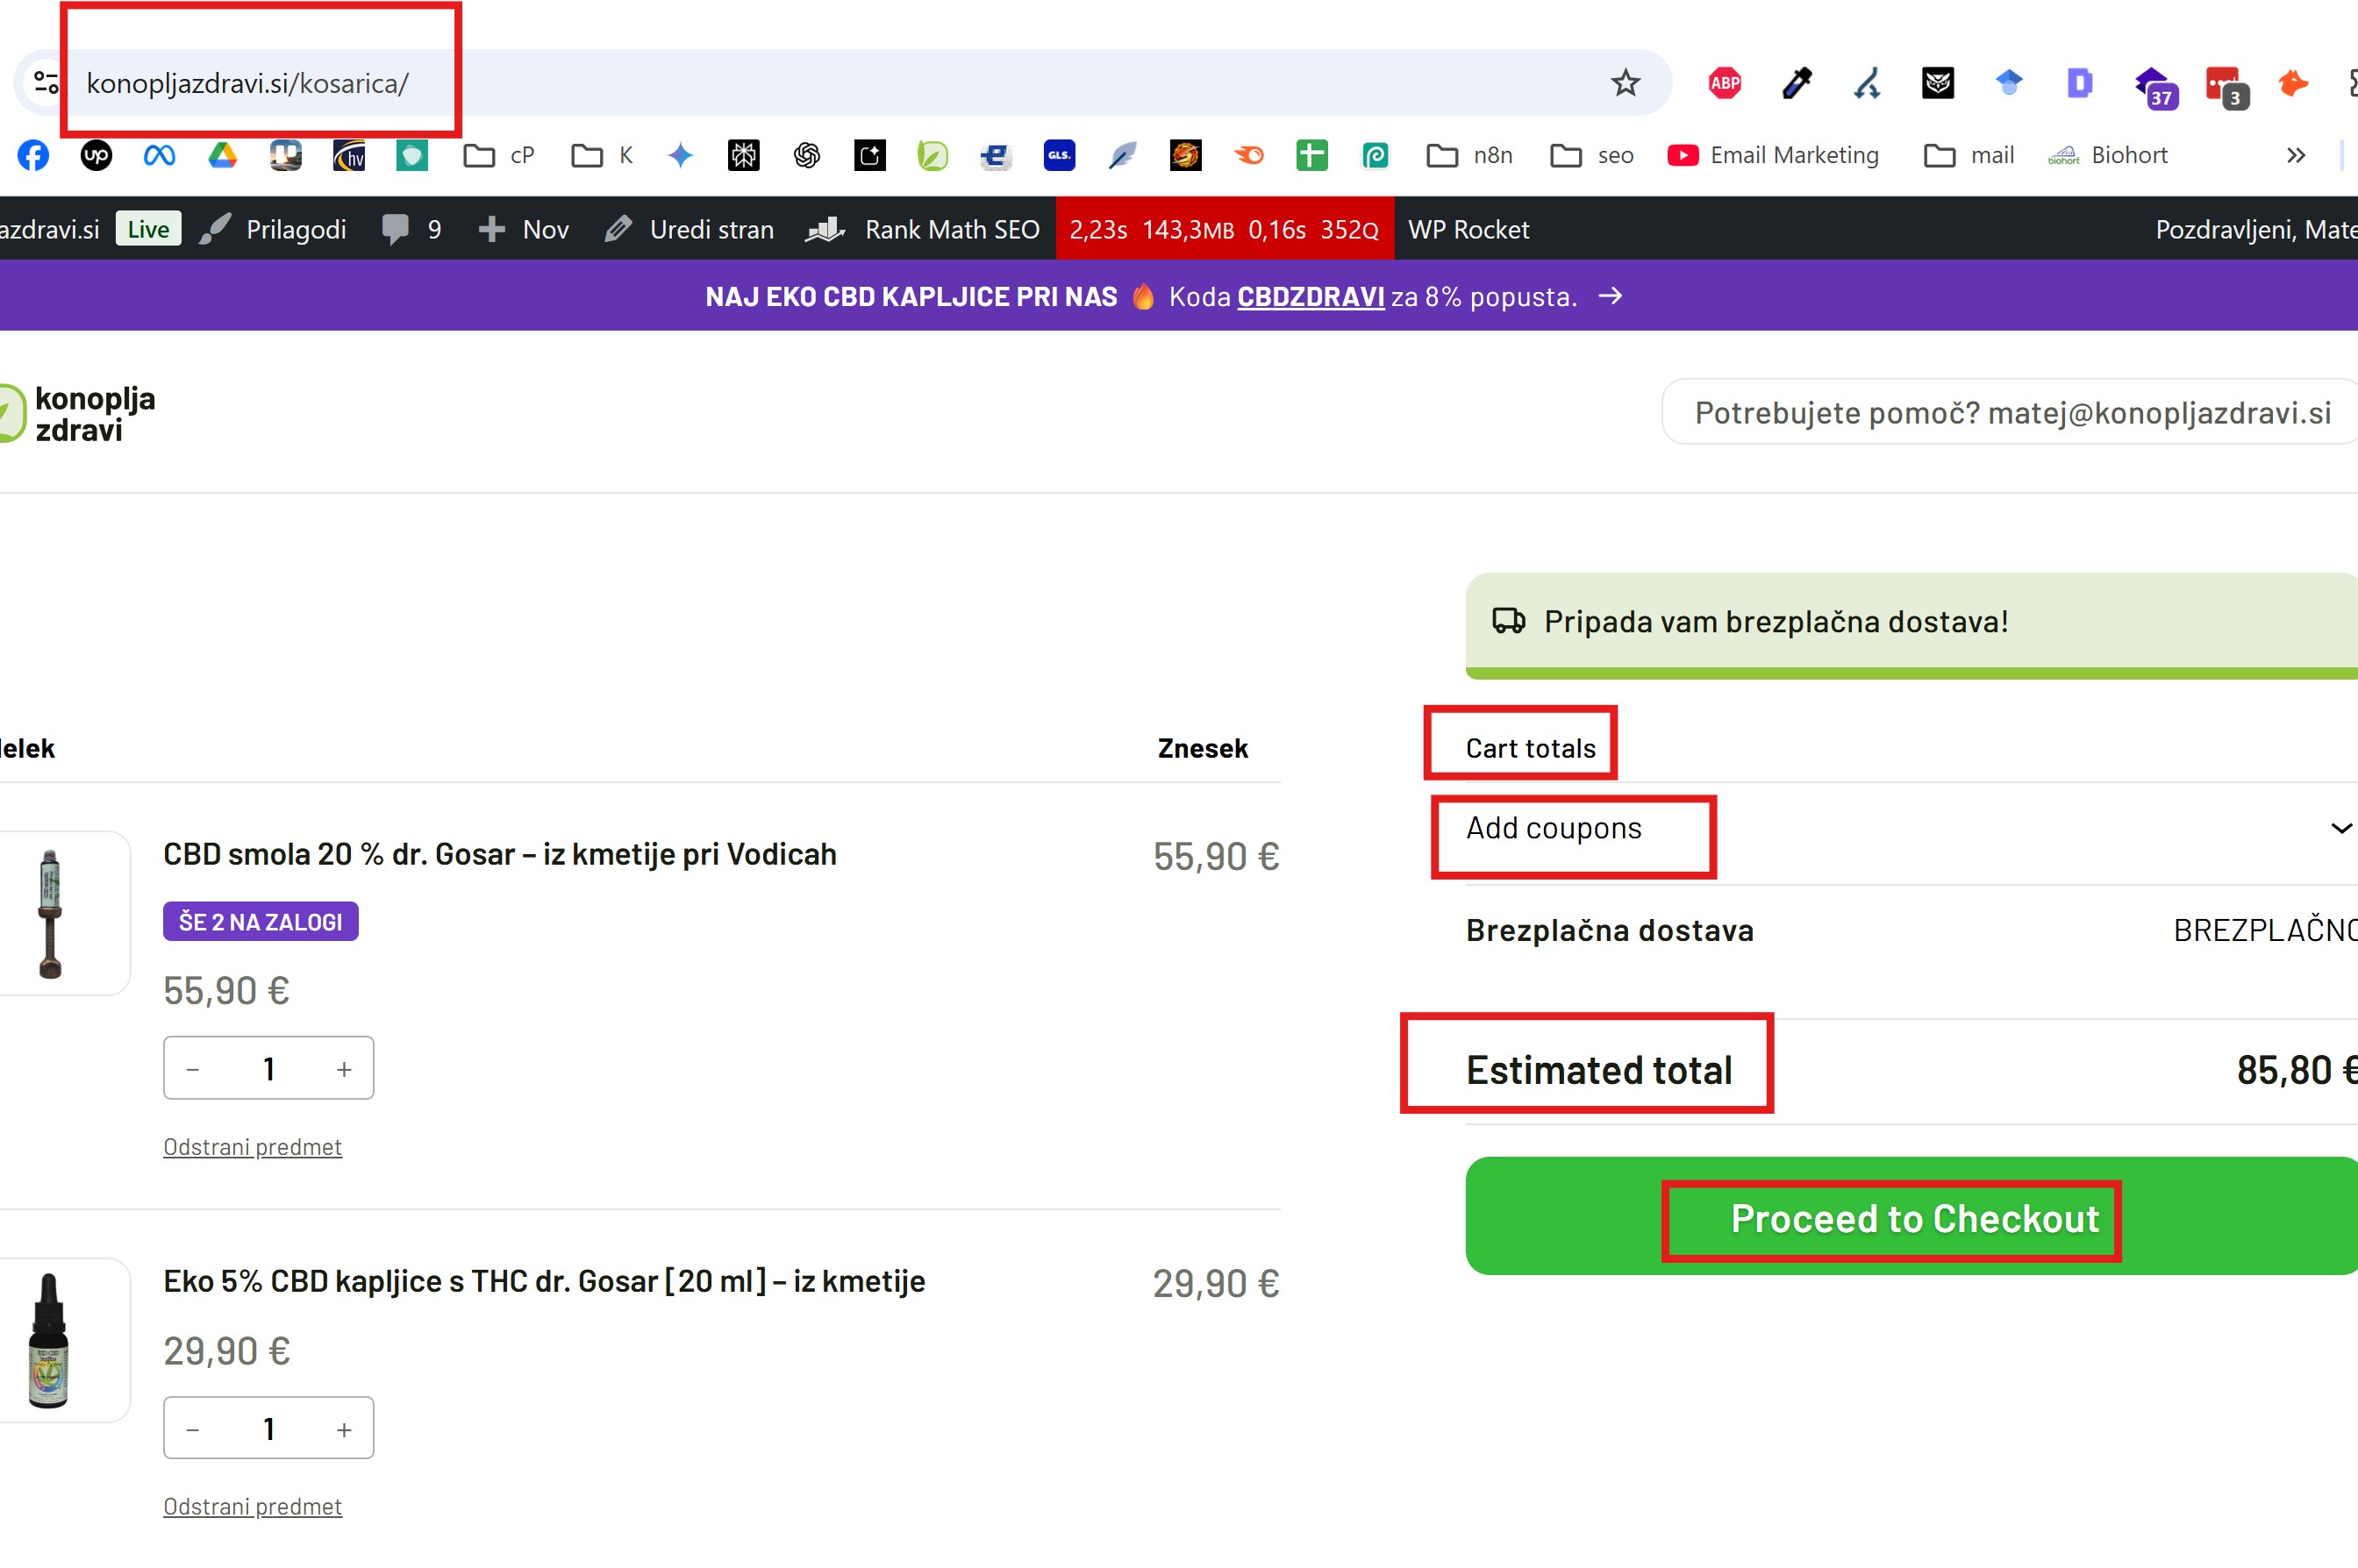Open the Semrush flame bookmark
The image size is (2358, 1568).
[x=1249, y=155]
